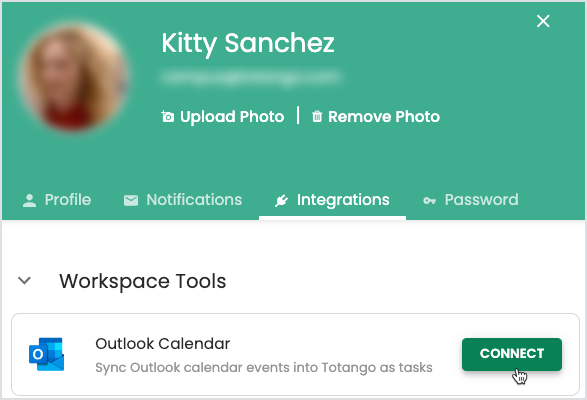The width and height of the screenshot is (587, 400).
Task: Click the Kitty Sanchez name header
Action: coord(247,43)
